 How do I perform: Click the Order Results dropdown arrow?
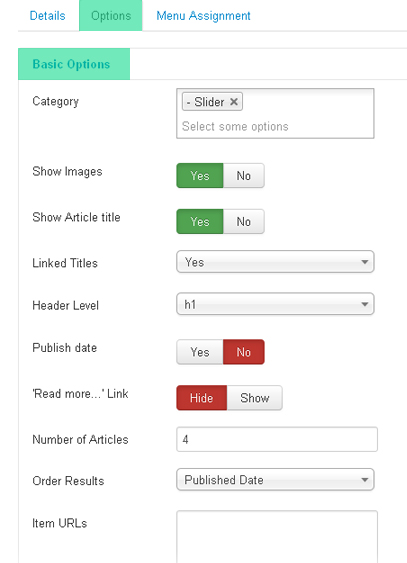(x=365, y=480)
